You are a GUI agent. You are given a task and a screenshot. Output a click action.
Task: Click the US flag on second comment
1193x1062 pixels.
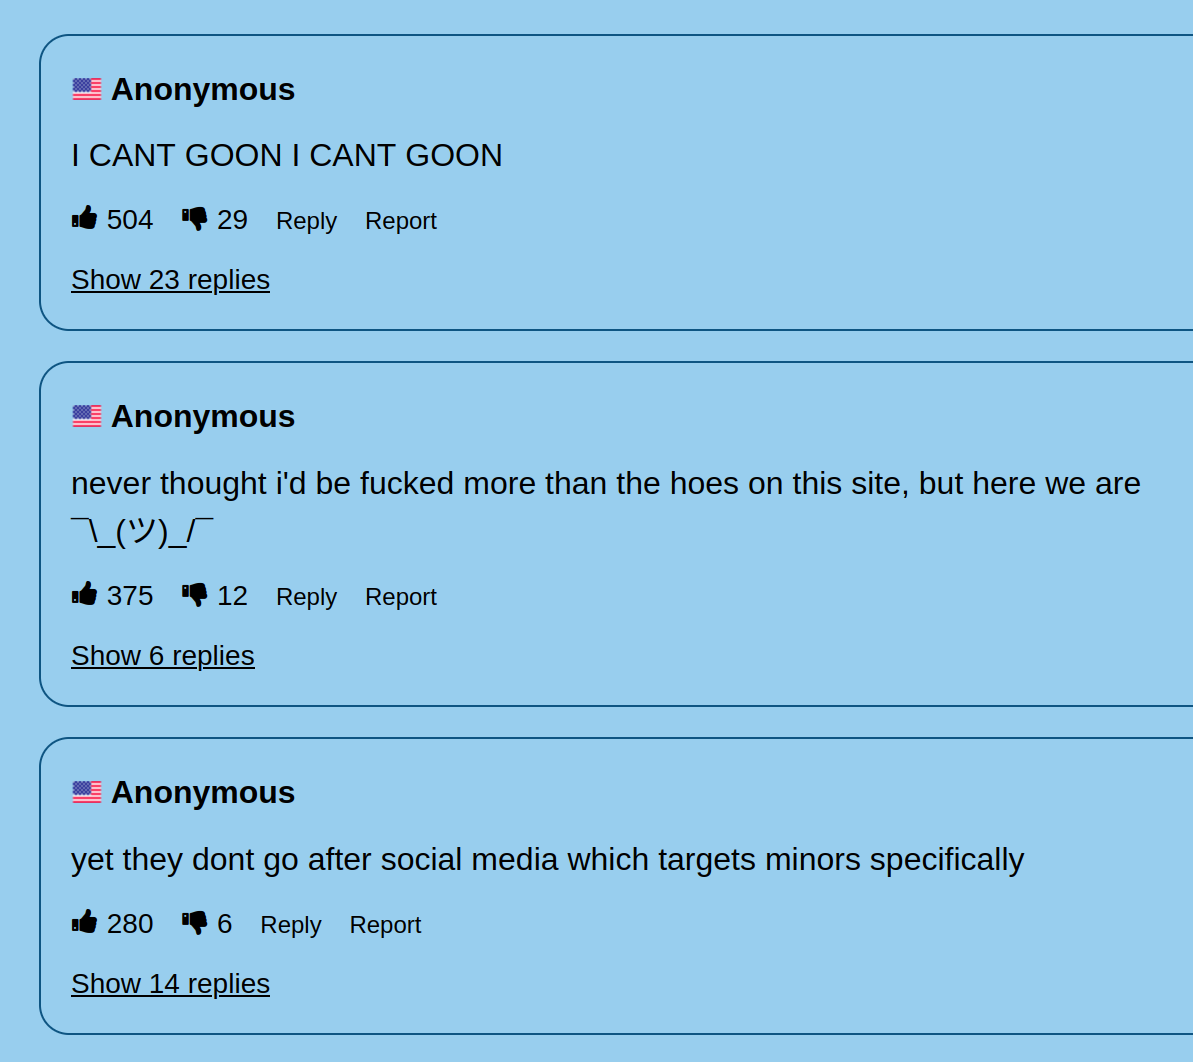(87, 416)
